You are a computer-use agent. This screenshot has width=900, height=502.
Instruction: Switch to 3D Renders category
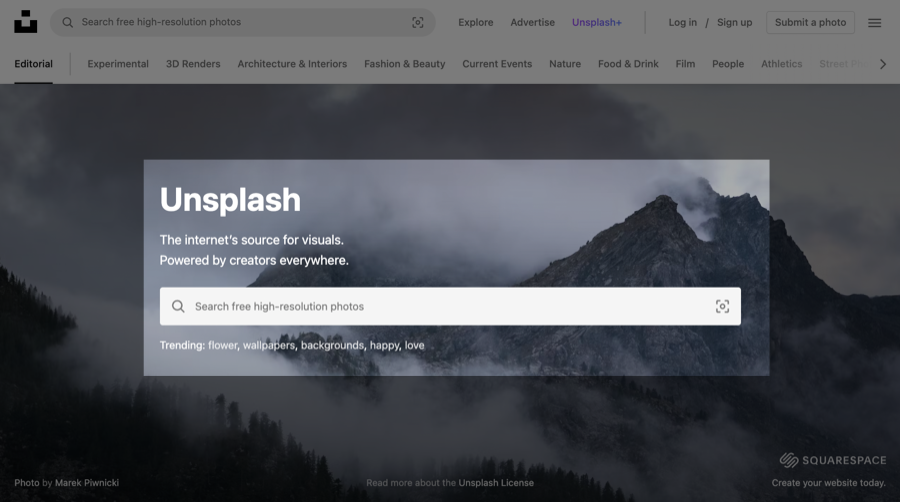click(x=193, y=64)
